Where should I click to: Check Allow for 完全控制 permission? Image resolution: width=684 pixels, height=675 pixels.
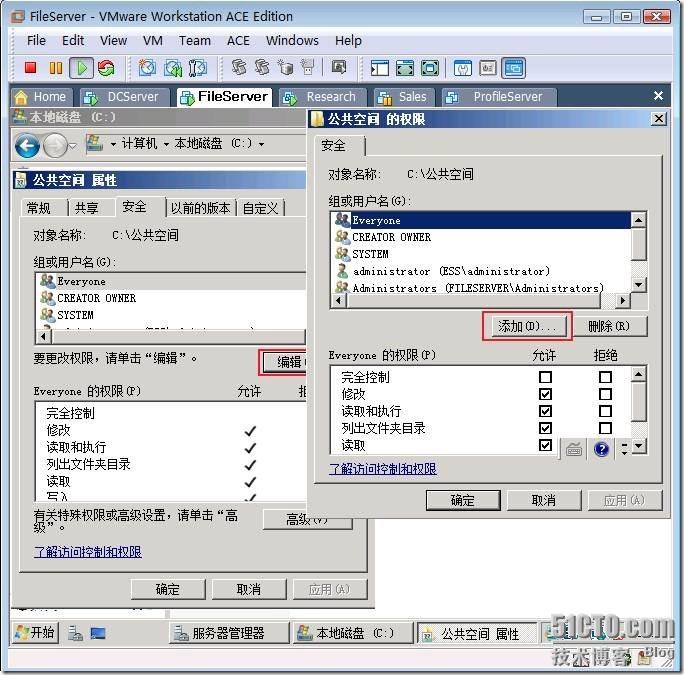click(x=545, y=377)
